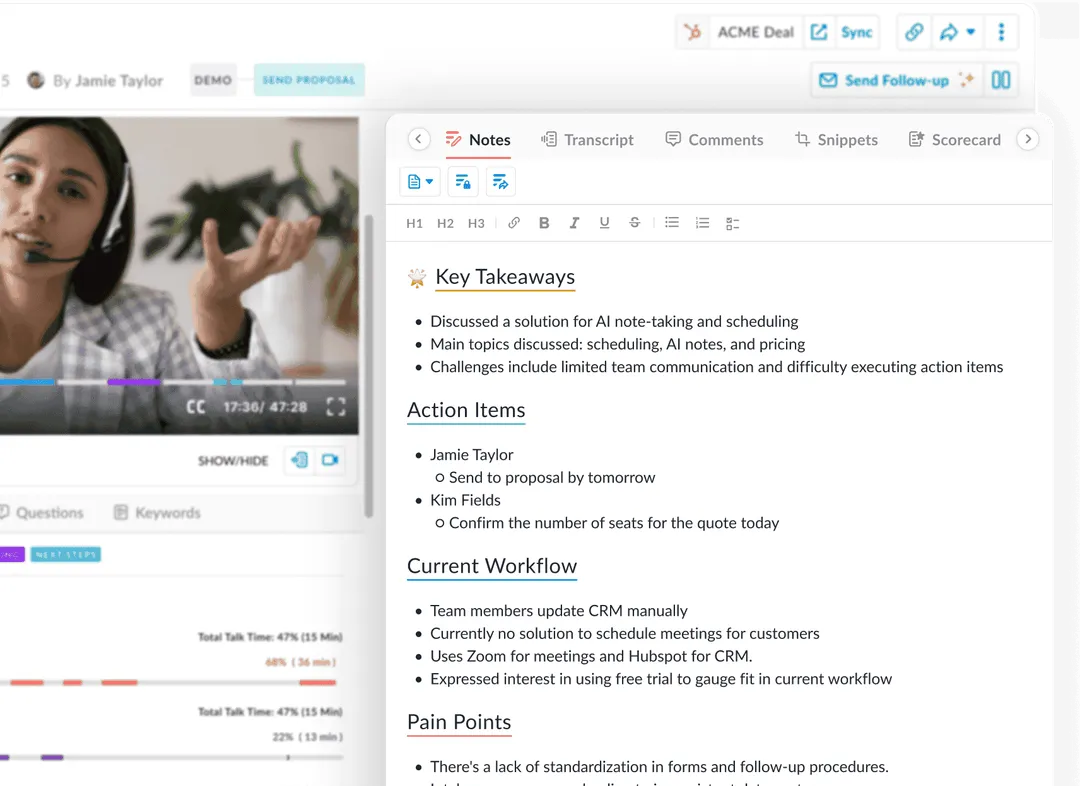The height and width of the screenshot is (786, 1080).
Task: Click the share arrow icon
Action: (948, 32)
